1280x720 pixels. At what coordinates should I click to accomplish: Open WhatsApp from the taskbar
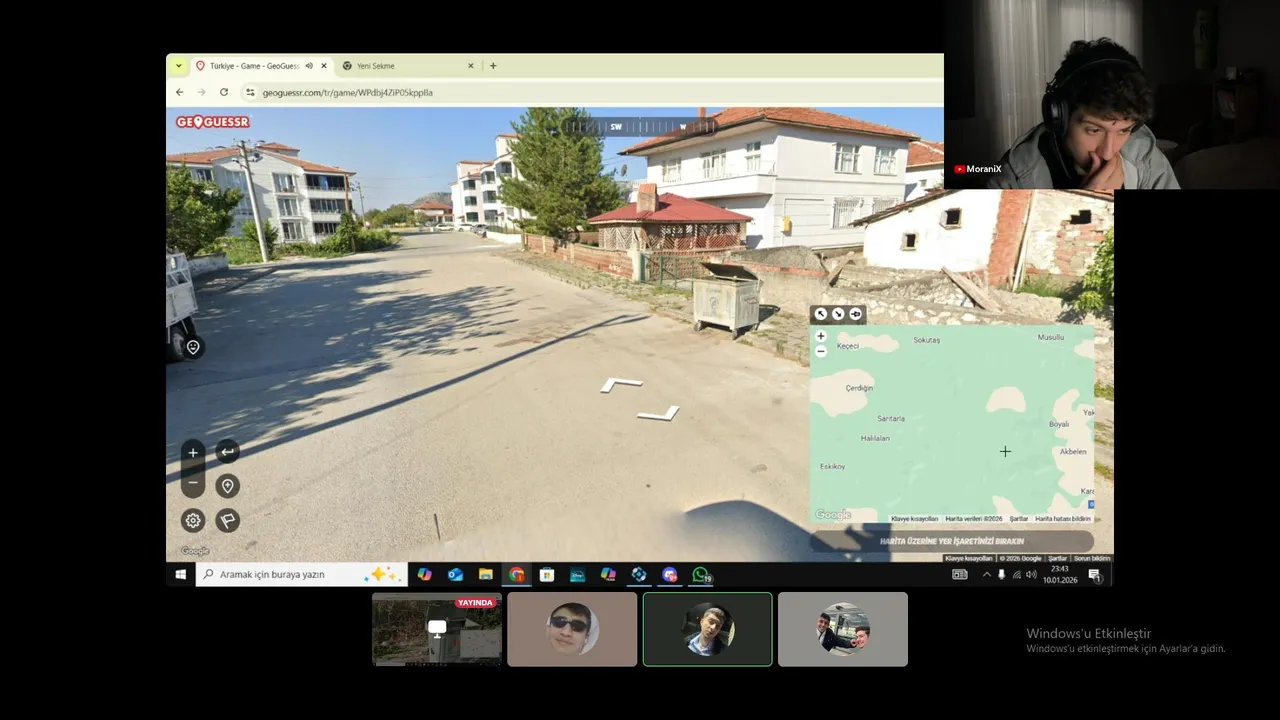tap(700, 574)
